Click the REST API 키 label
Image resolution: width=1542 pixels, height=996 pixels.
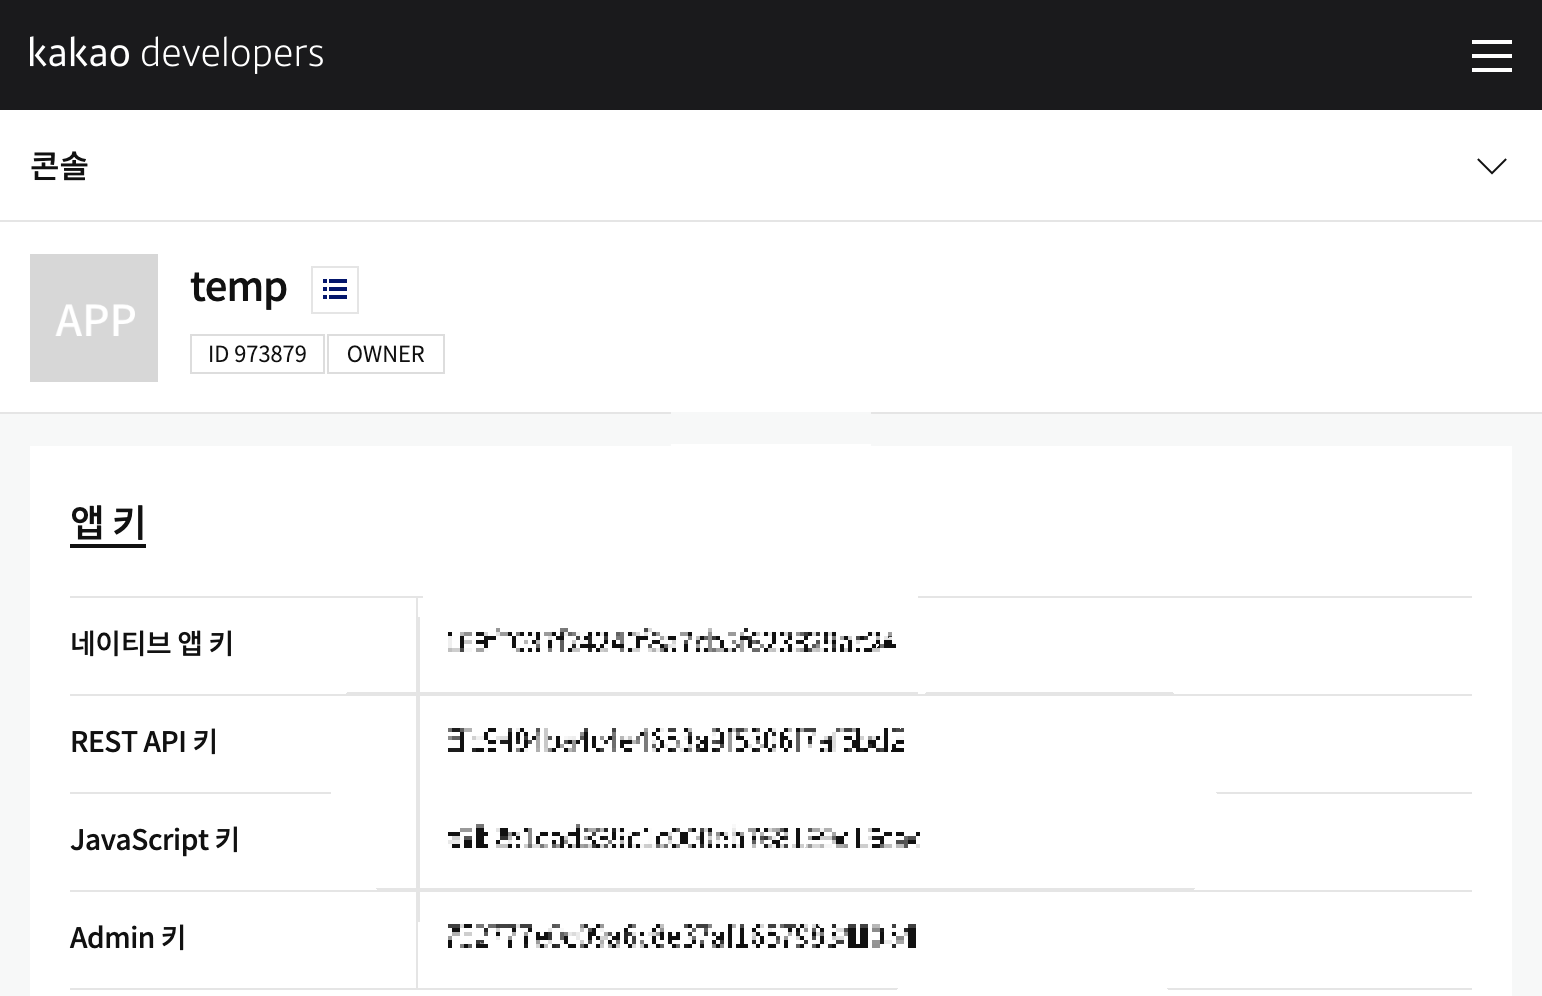click(144, 741)
